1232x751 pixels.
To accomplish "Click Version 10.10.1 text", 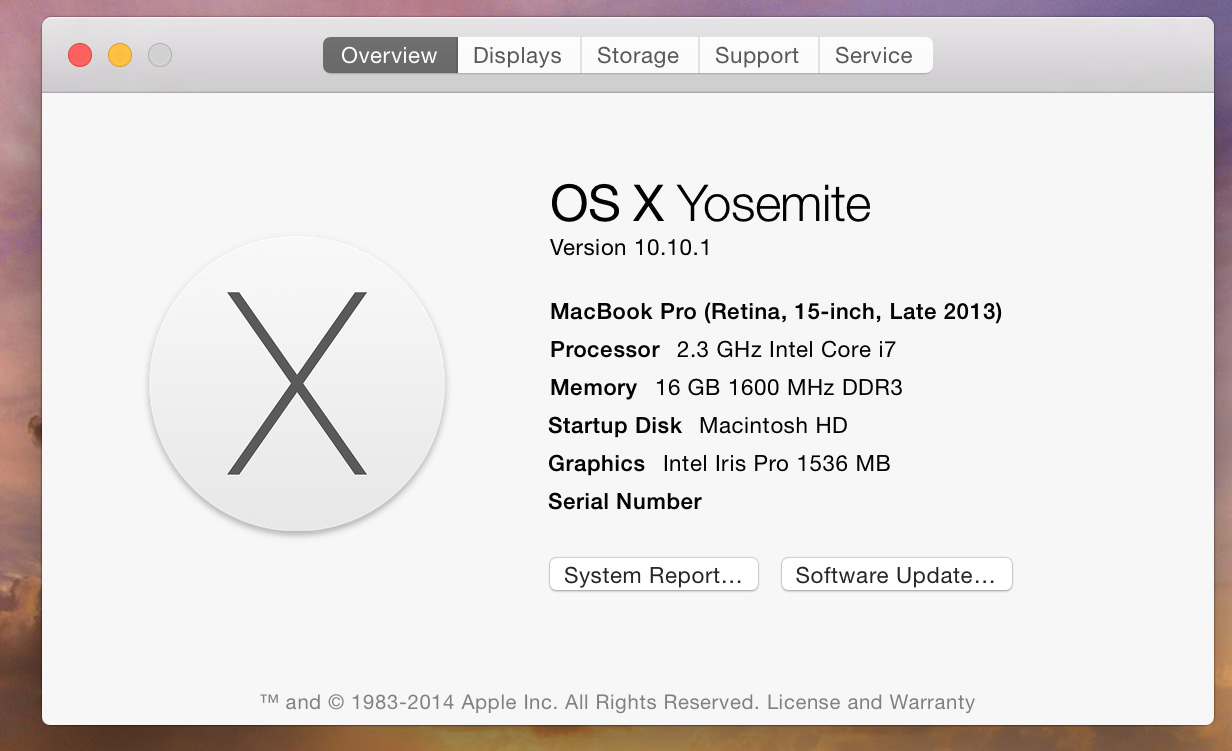I will (630, 248).
